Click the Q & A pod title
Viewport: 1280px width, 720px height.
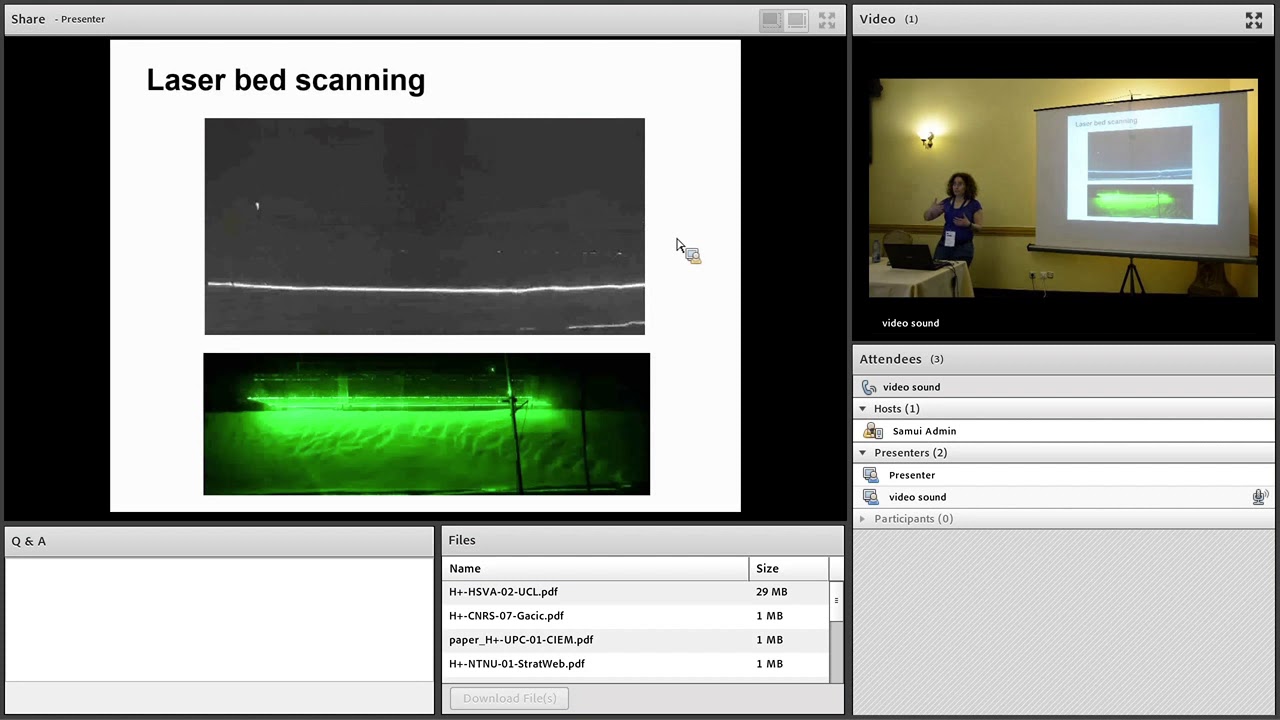click(29, 541)
